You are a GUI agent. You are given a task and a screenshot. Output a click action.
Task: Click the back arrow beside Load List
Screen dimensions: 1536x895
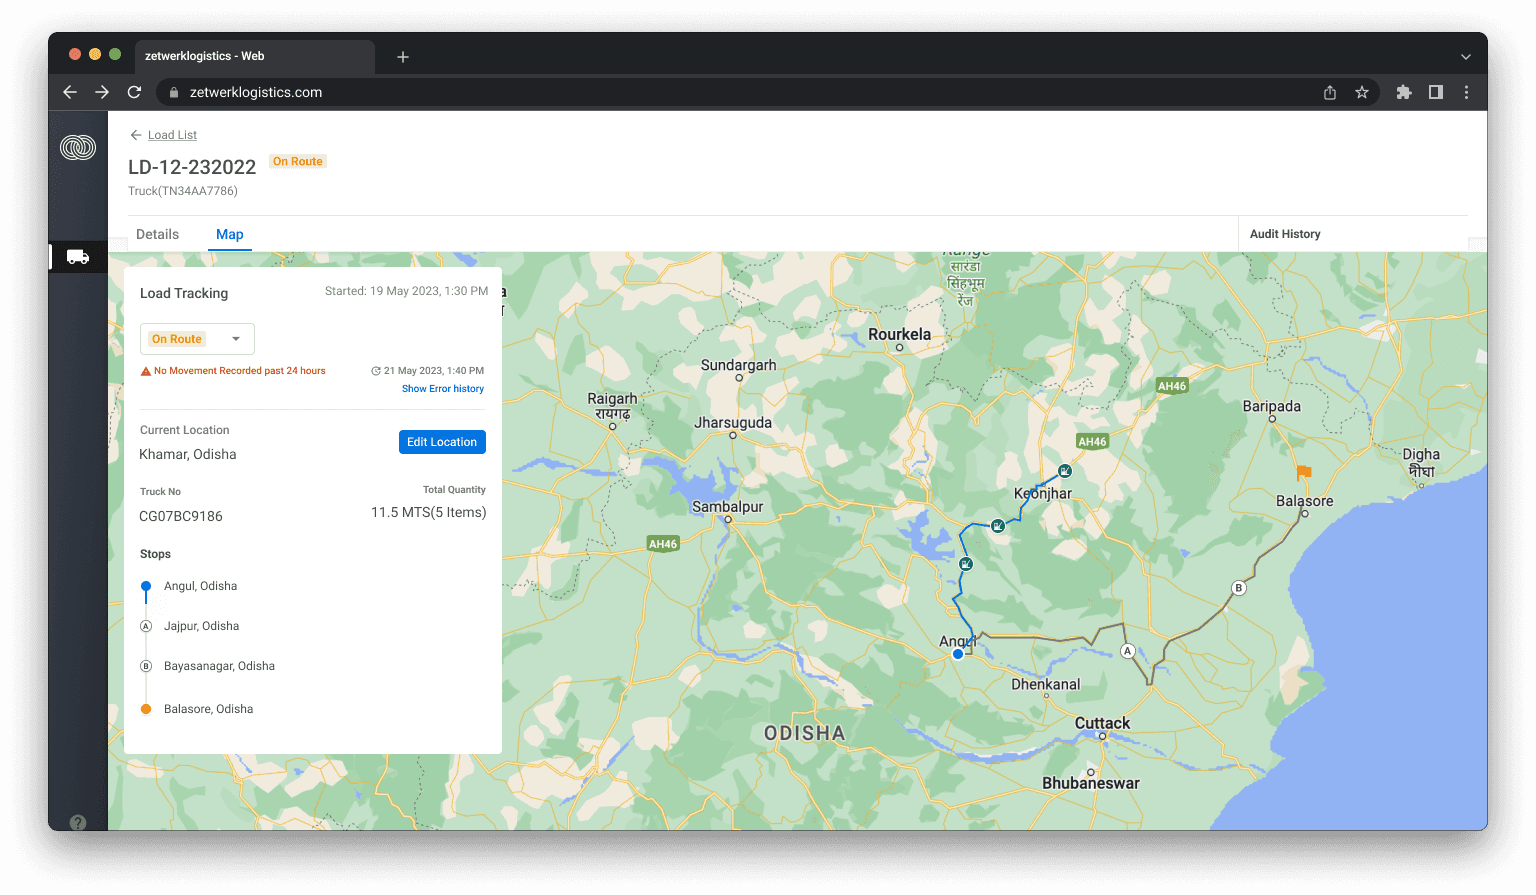coord(136,135)
